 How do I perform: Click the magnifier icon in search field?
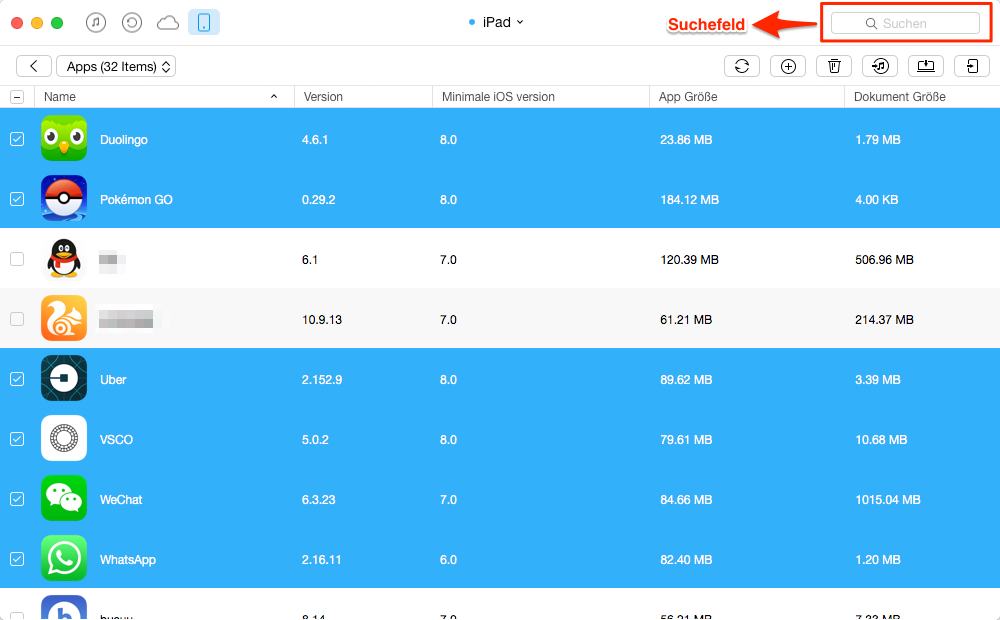coord(871,24)
